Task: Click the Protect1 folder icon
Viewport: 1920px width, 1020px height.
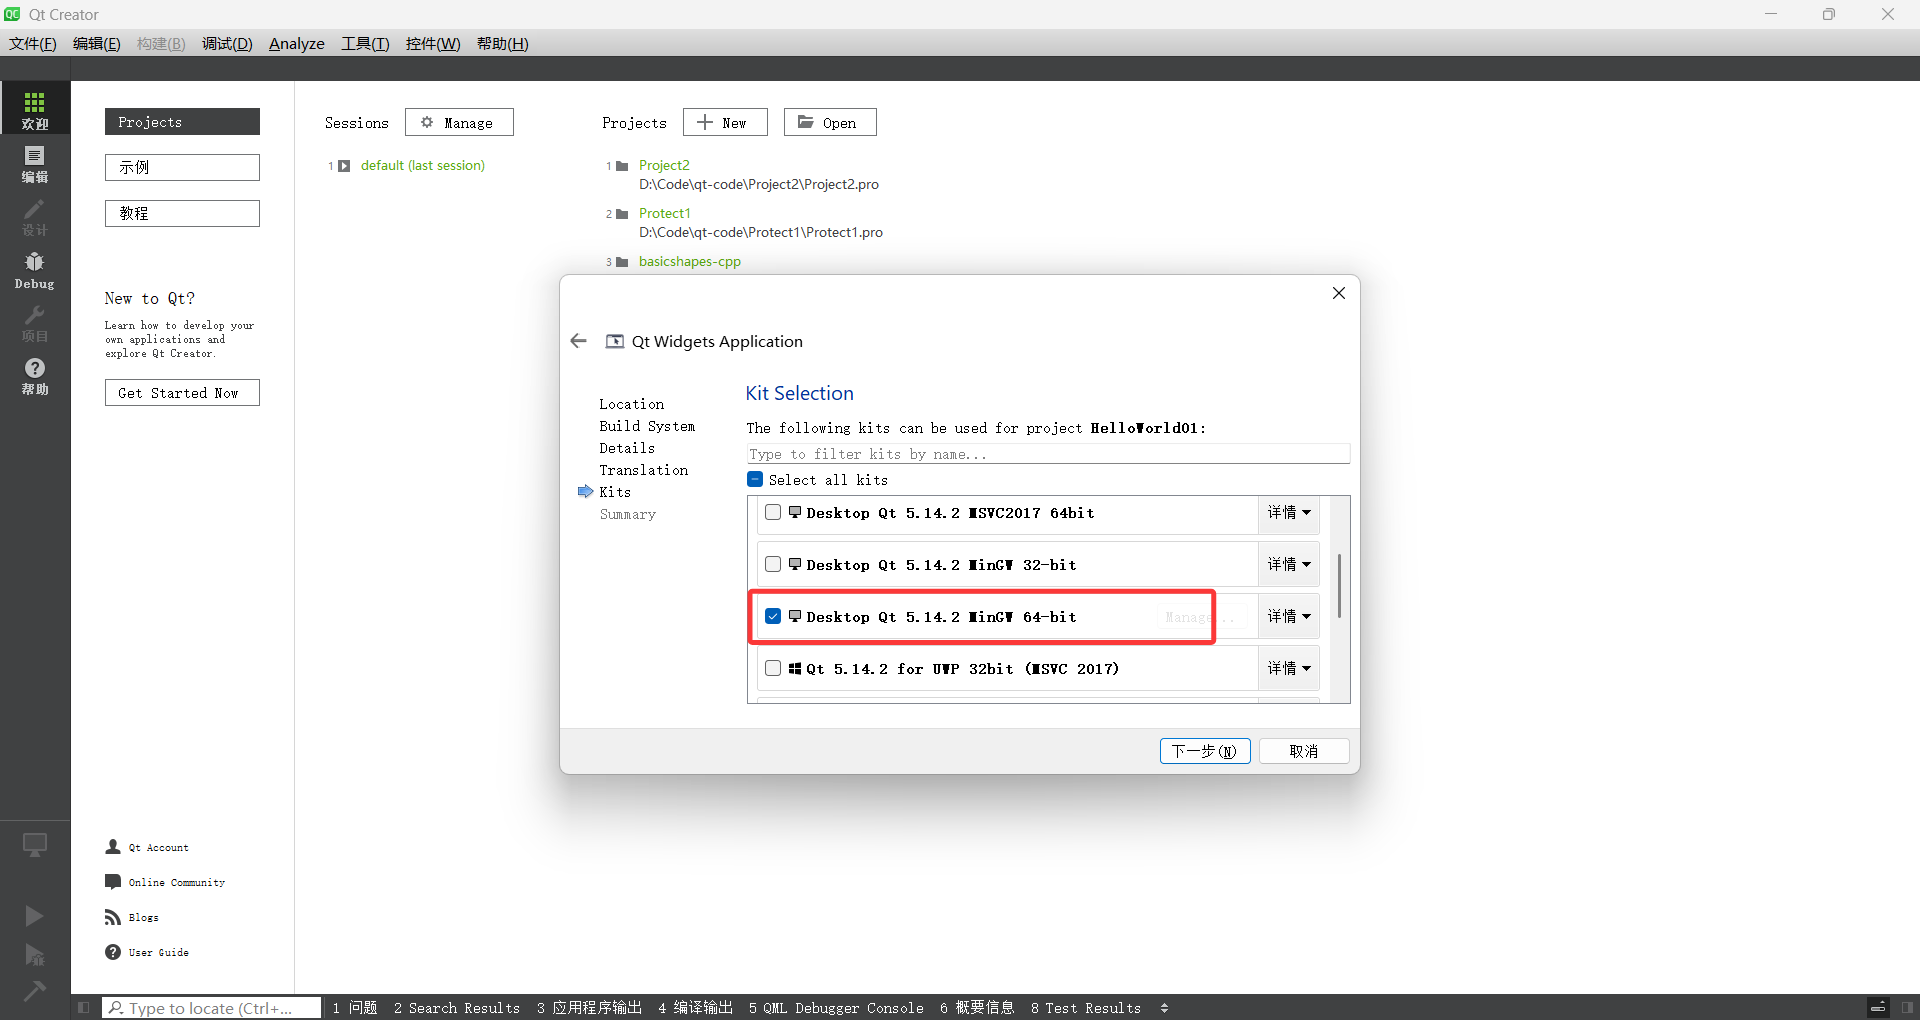Action: [622, 214]
